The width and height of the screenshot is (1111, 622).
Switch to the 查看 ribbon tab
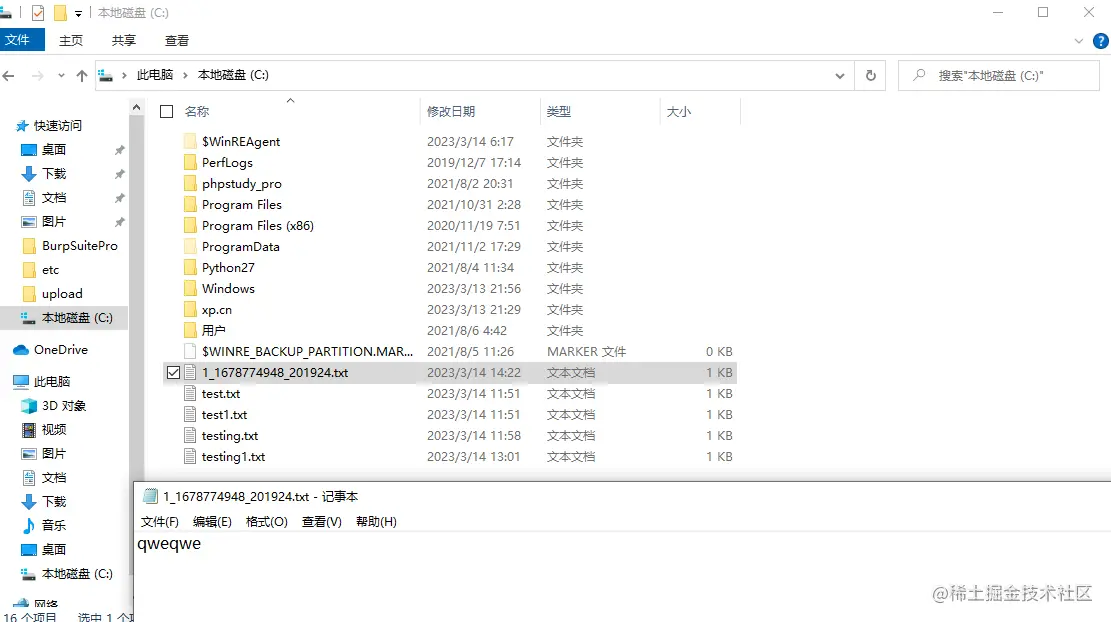point(176,40)
